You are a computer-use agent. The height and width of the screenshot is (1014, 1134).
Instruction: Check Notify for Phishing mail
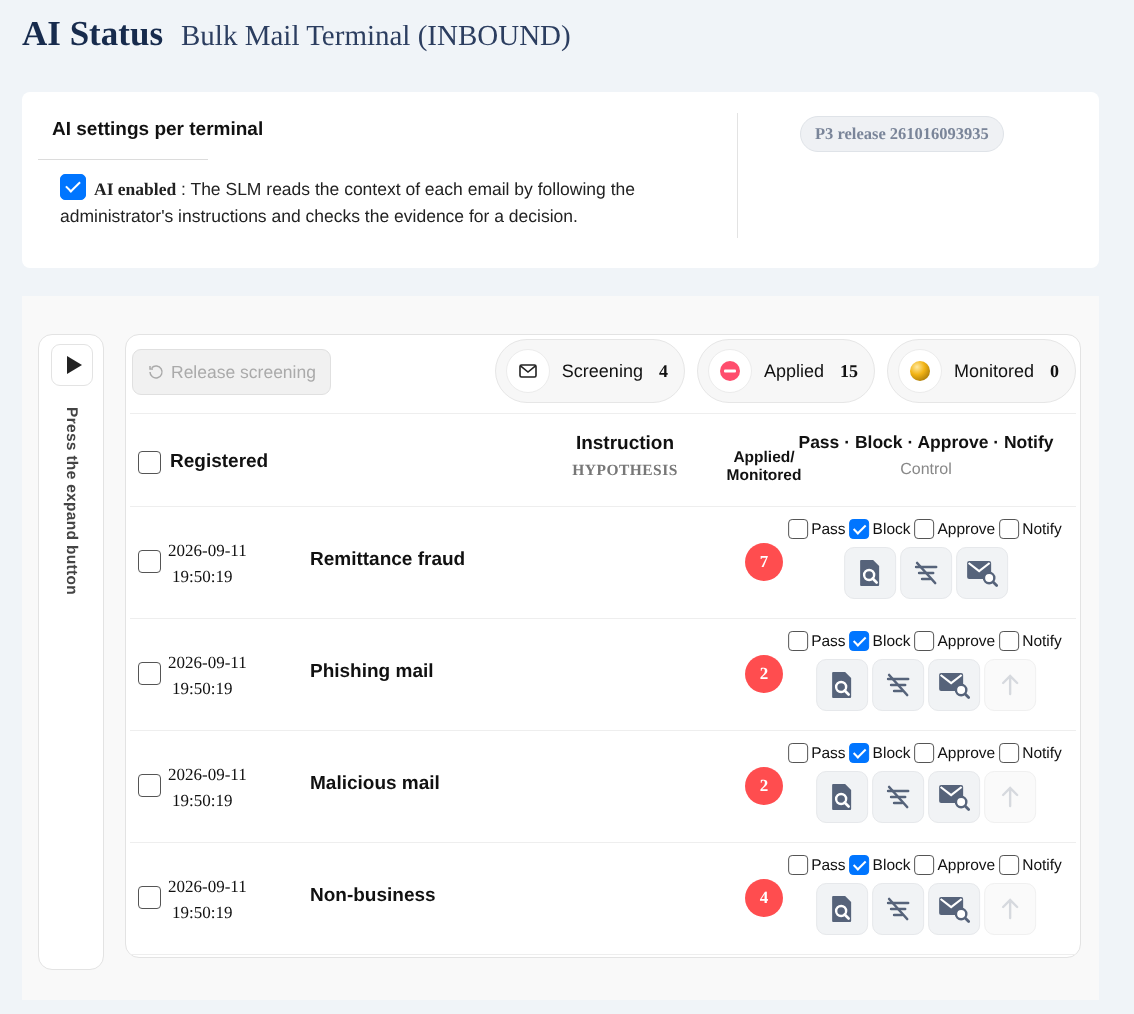(1009, 641)
